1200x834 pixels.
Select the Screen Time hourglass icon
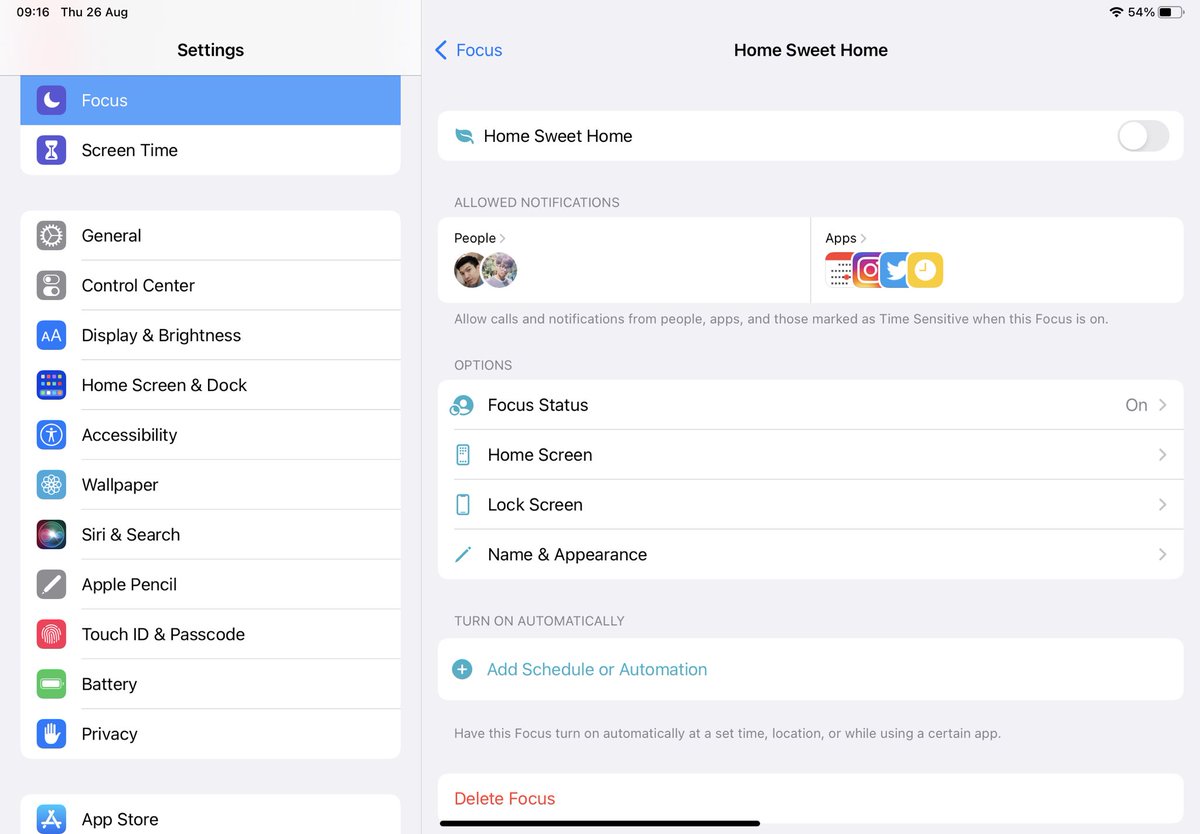tap(51, 150)
